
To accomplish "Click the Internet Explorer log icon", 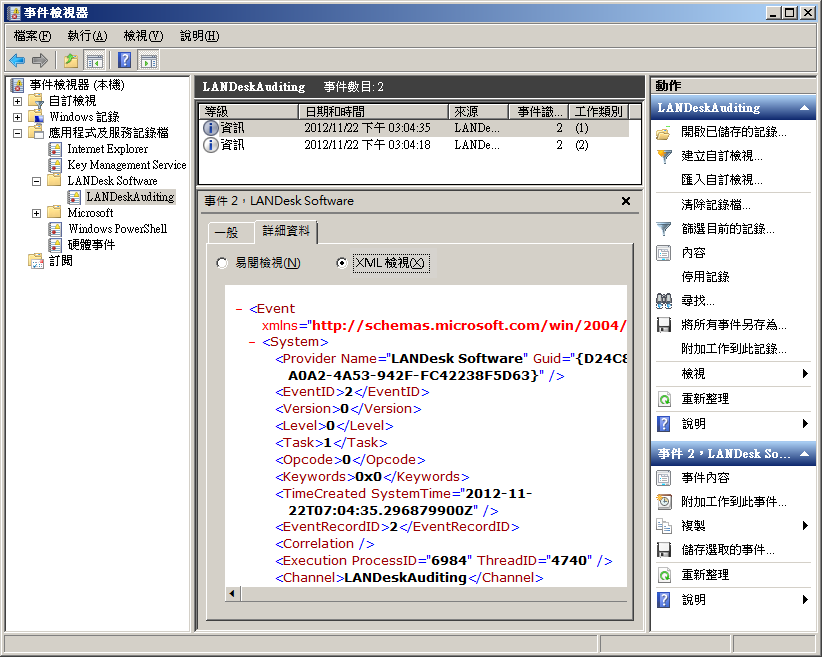I will (x=55, y=149).
